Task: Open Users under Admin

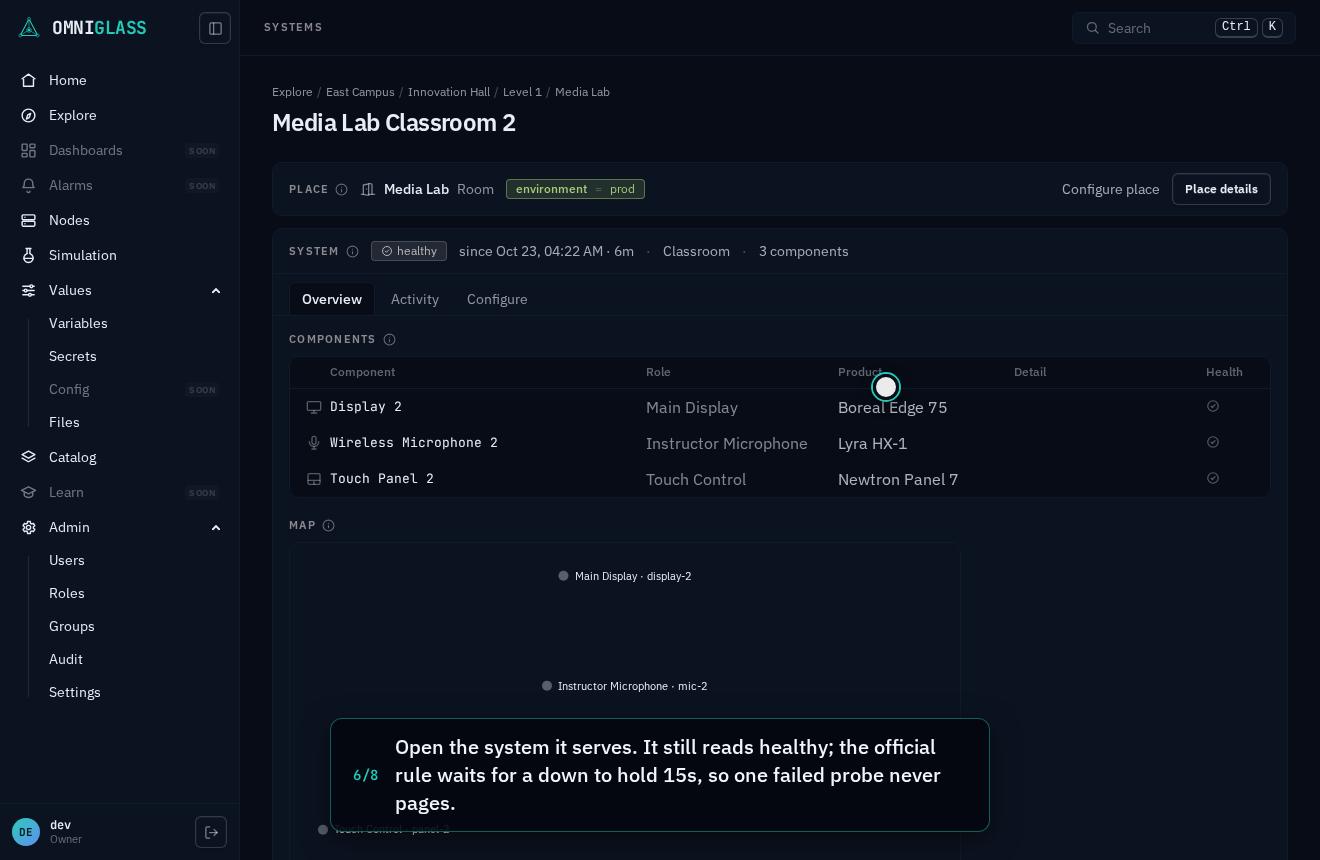Action: (x=67, y=560)
